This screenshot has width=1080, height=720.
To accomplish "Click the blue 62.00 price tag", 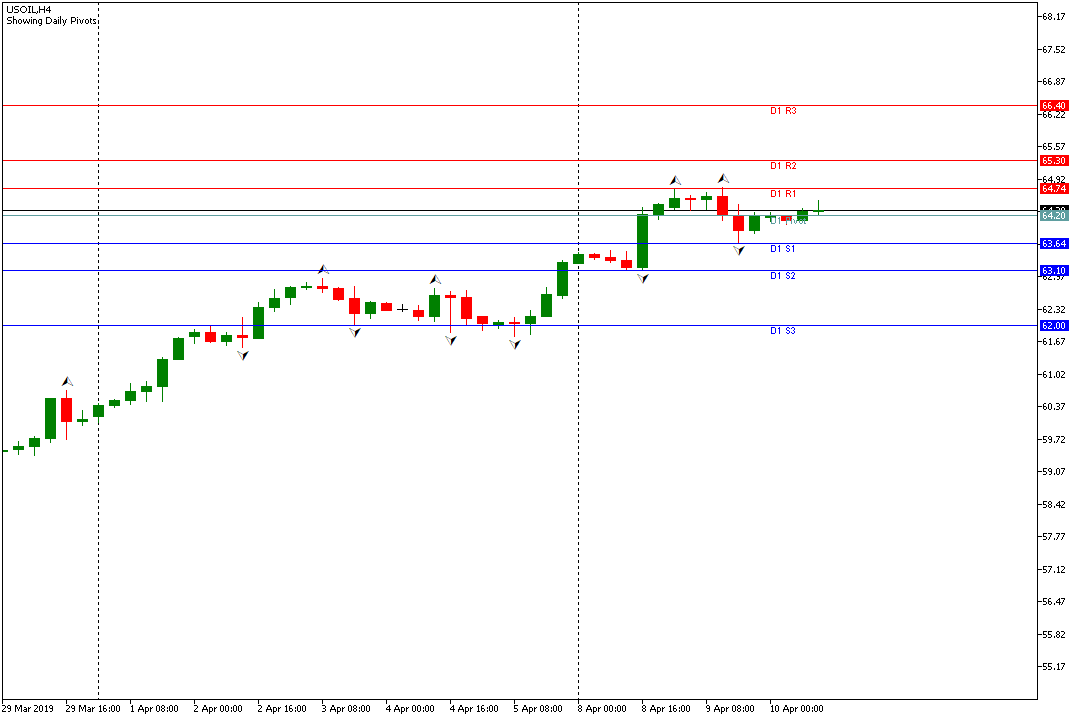I will point(1053,325).
